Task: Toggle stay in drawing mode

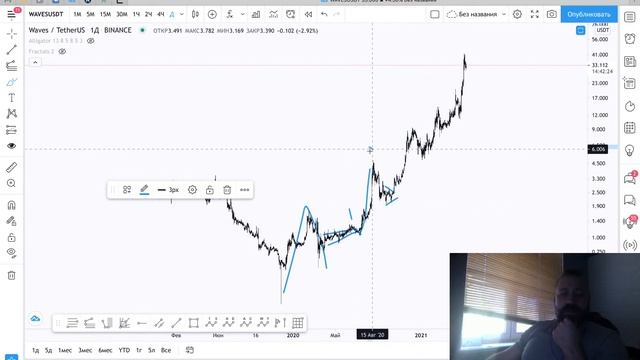Action: click(x=11, y=221)
